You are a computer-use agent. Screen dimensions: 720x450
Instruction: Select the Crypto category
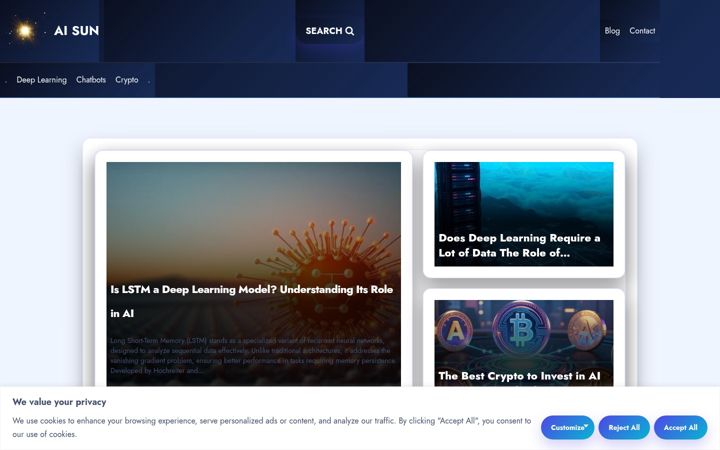(127, 80)
